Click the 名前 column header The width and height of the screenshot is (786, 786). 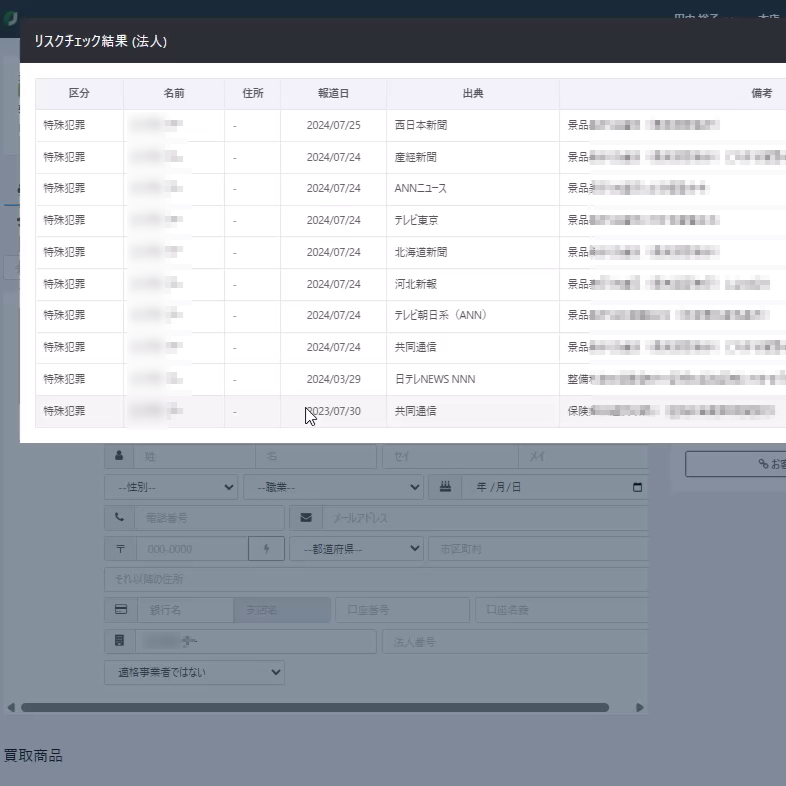tap(174, 93)
